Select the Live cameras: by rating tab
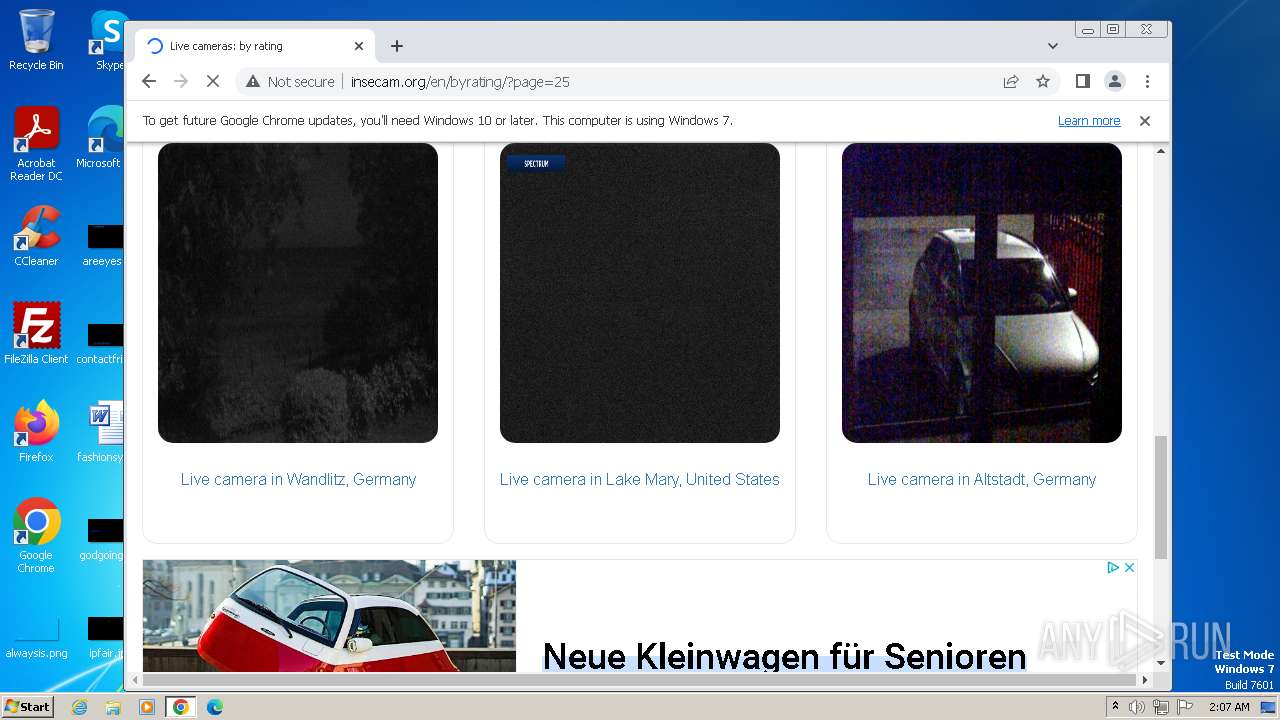The width and height of the screenshot is (1280, 720). 255,46
